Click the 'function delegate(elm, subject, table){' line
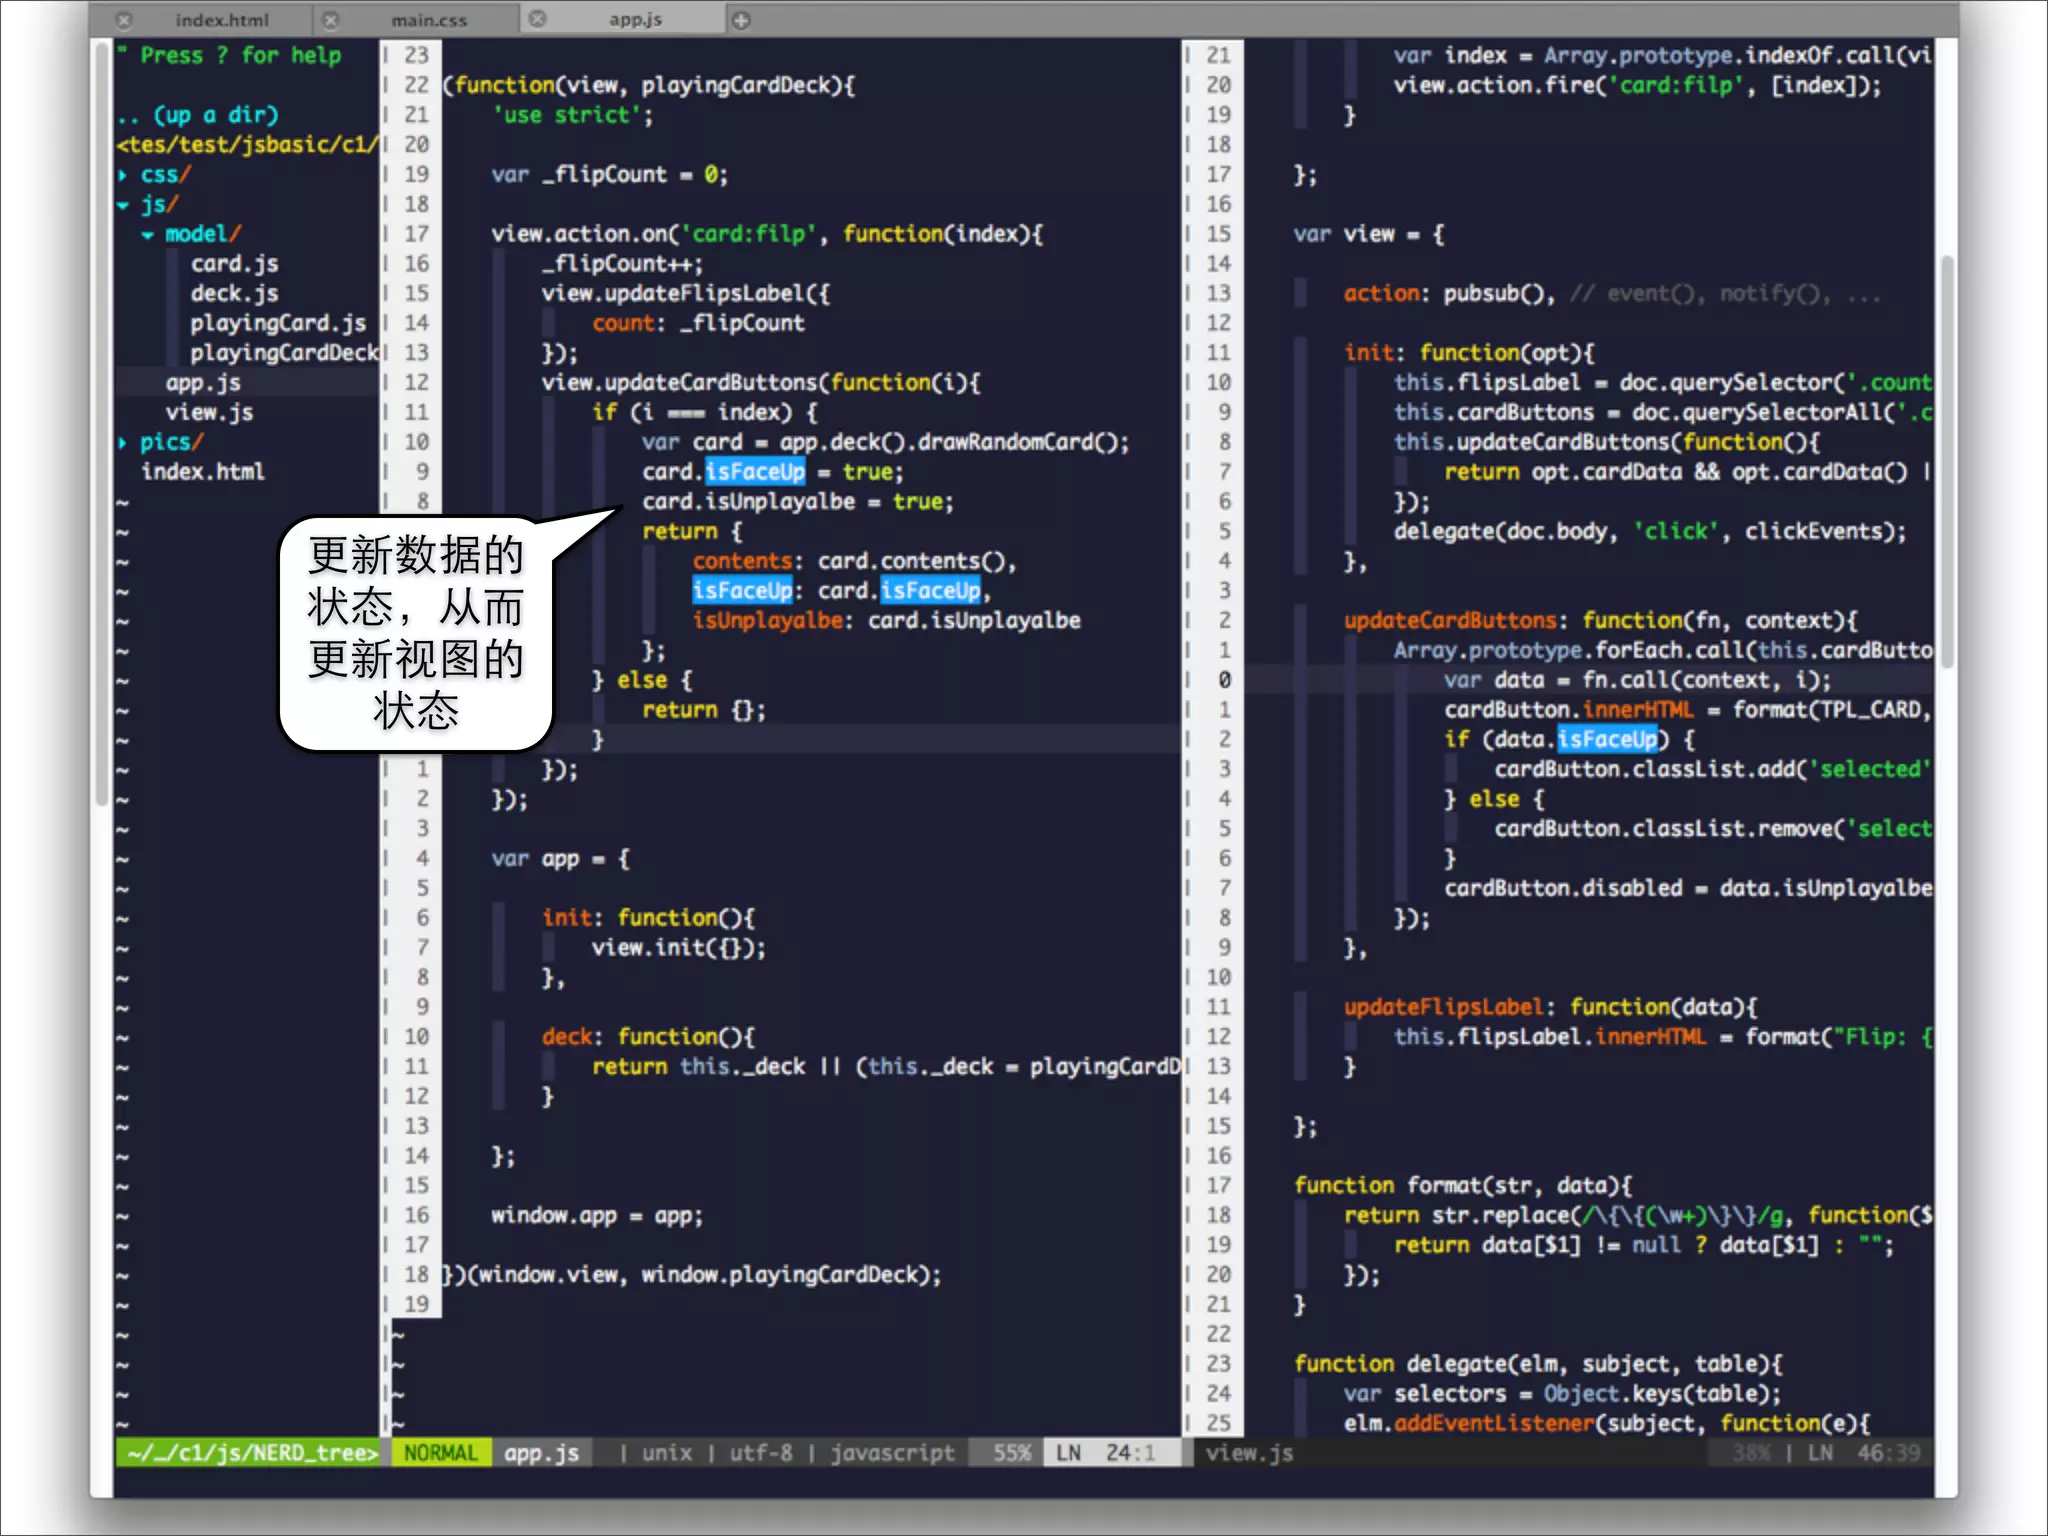This screenshot has width=2048, height=1536. click(x=1538, y=1364)
